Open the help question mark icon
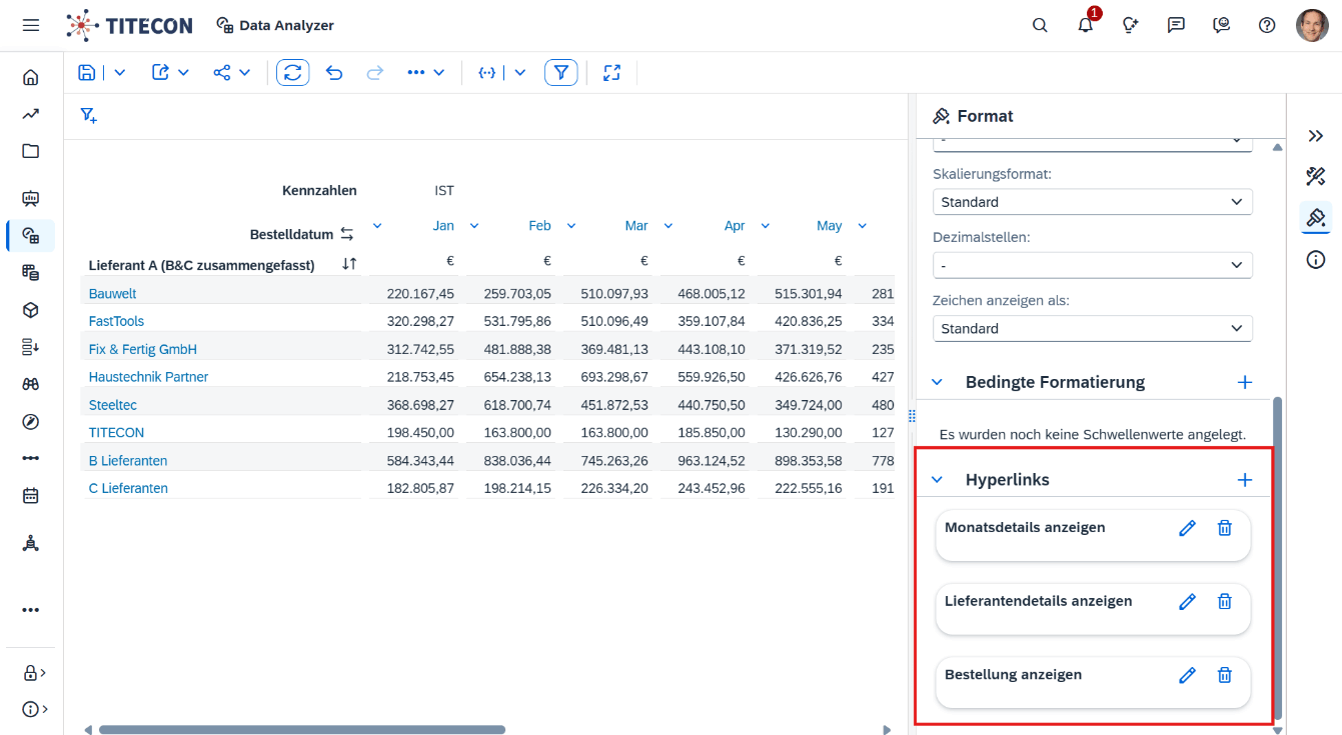The image size is (1342, 735). pyautogui.click(x=1267, y=25)
